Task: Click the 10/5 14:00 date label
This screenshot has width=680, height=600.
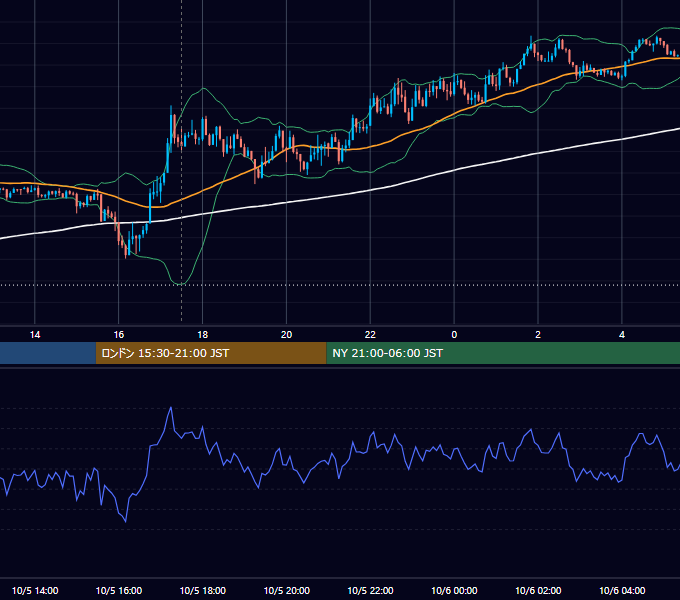Action: pos(35,590)
